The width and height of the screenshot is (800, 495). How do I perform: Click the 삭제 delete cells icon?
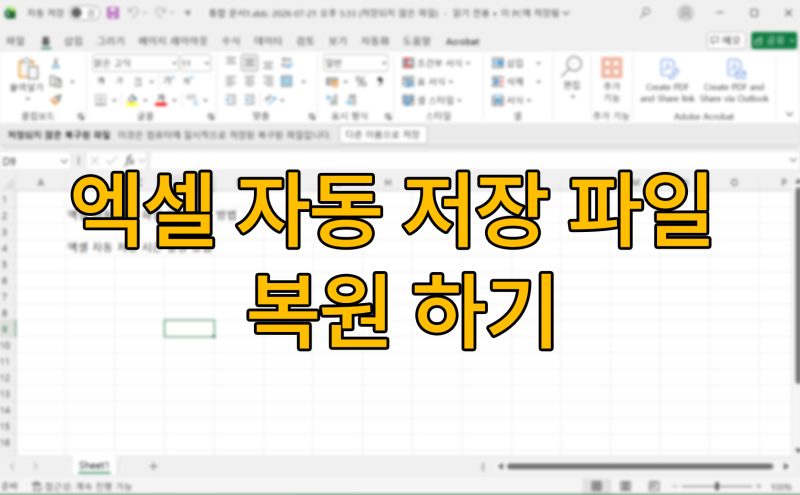pyautogui.click(x=498, y=81)
